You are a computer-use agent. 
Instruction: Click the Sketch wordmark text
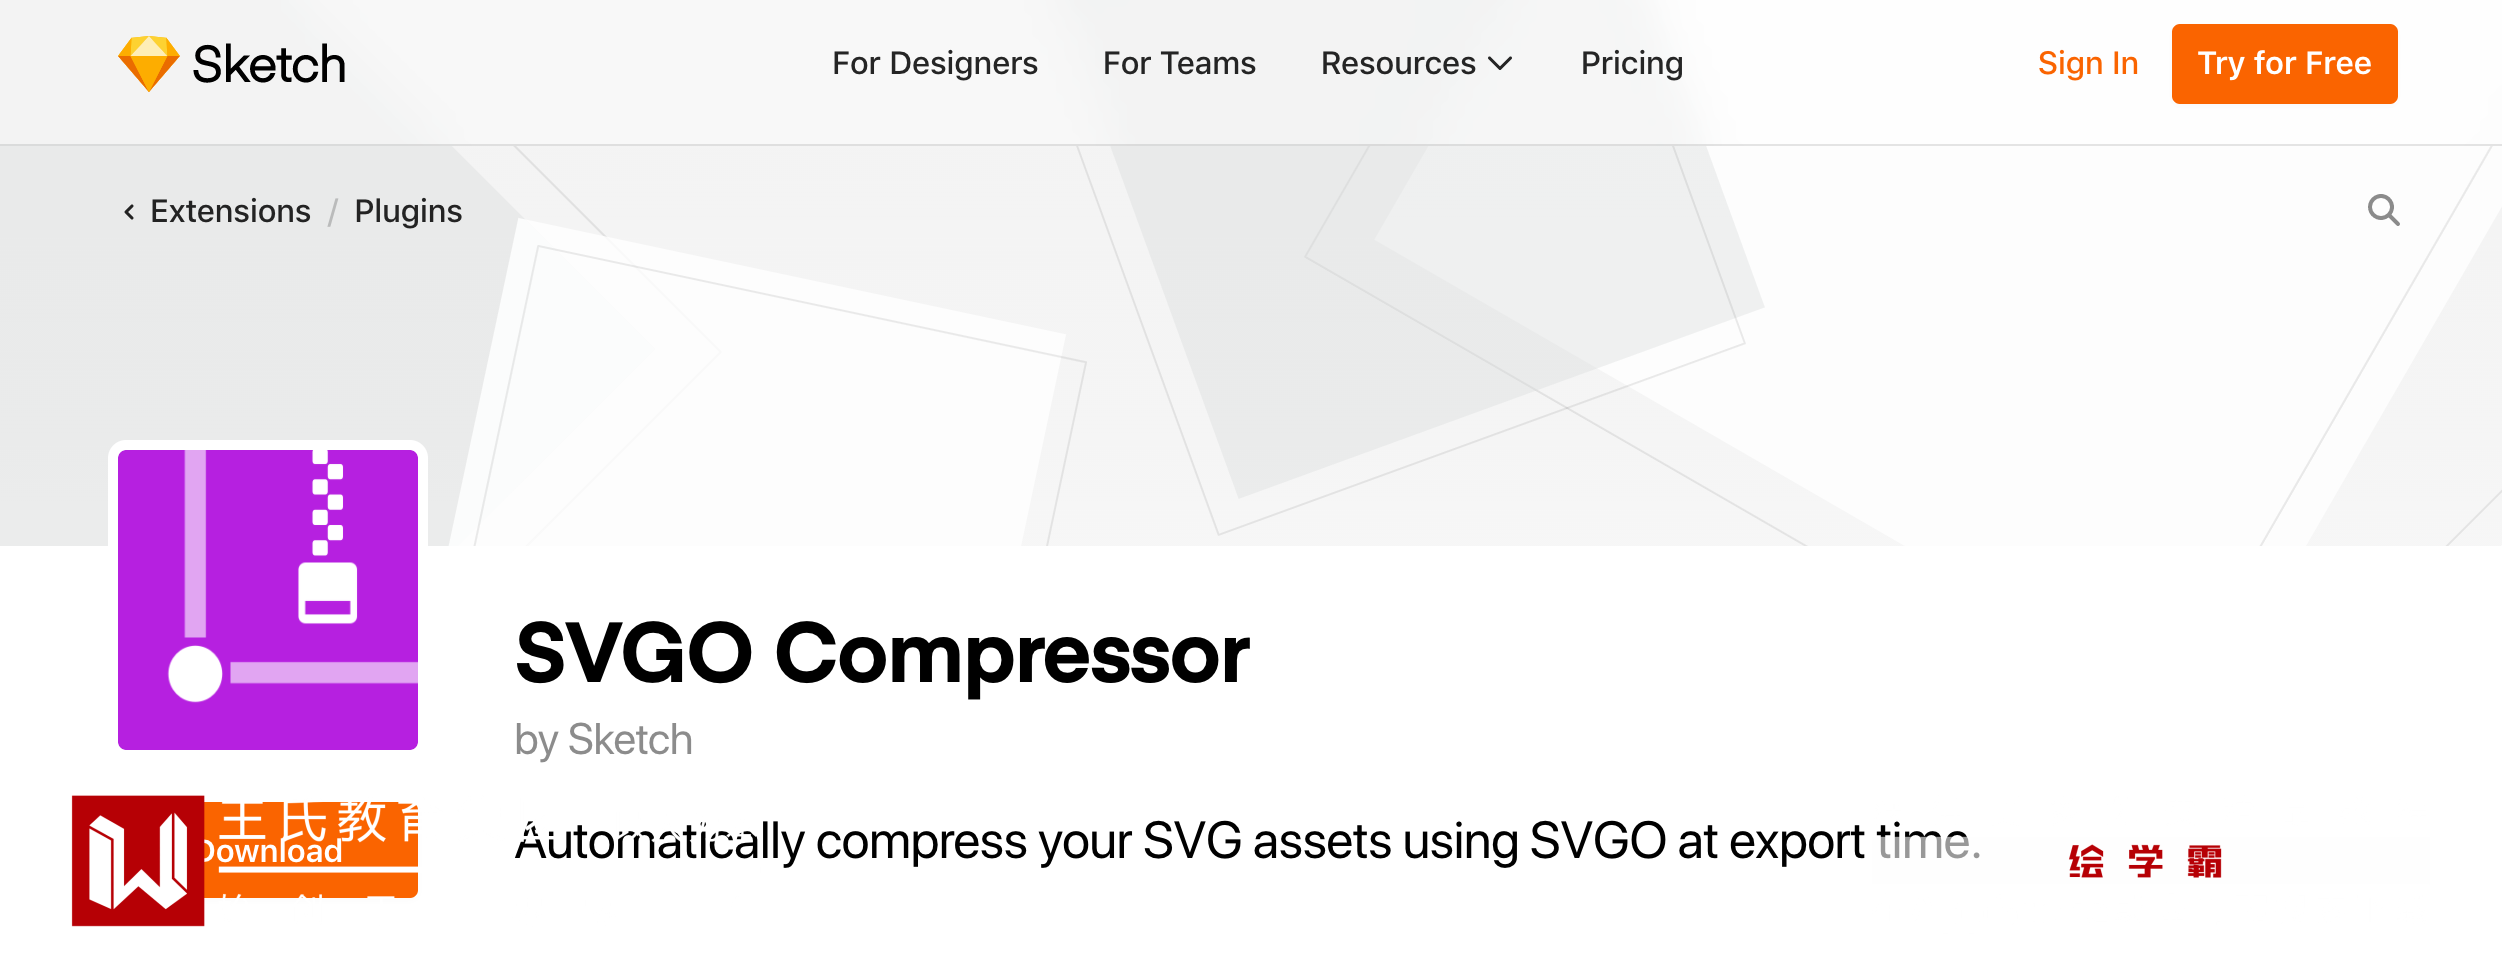click(269, 65)
